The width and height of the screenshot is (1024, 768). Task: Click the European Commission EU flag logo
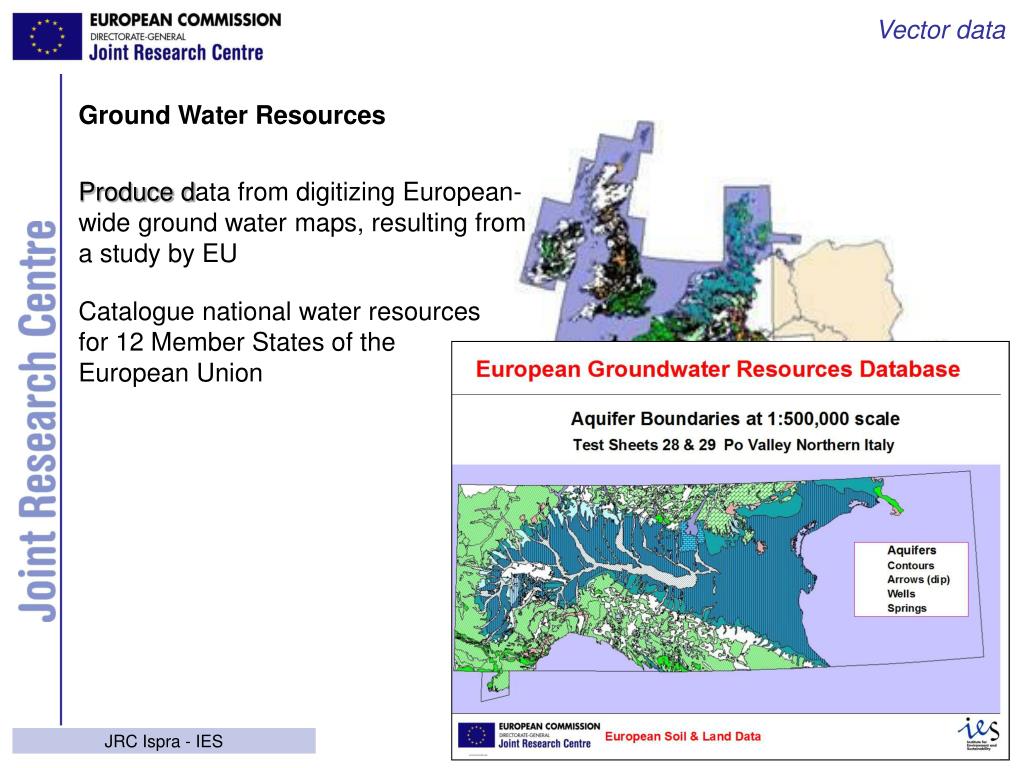coord(47,37)
